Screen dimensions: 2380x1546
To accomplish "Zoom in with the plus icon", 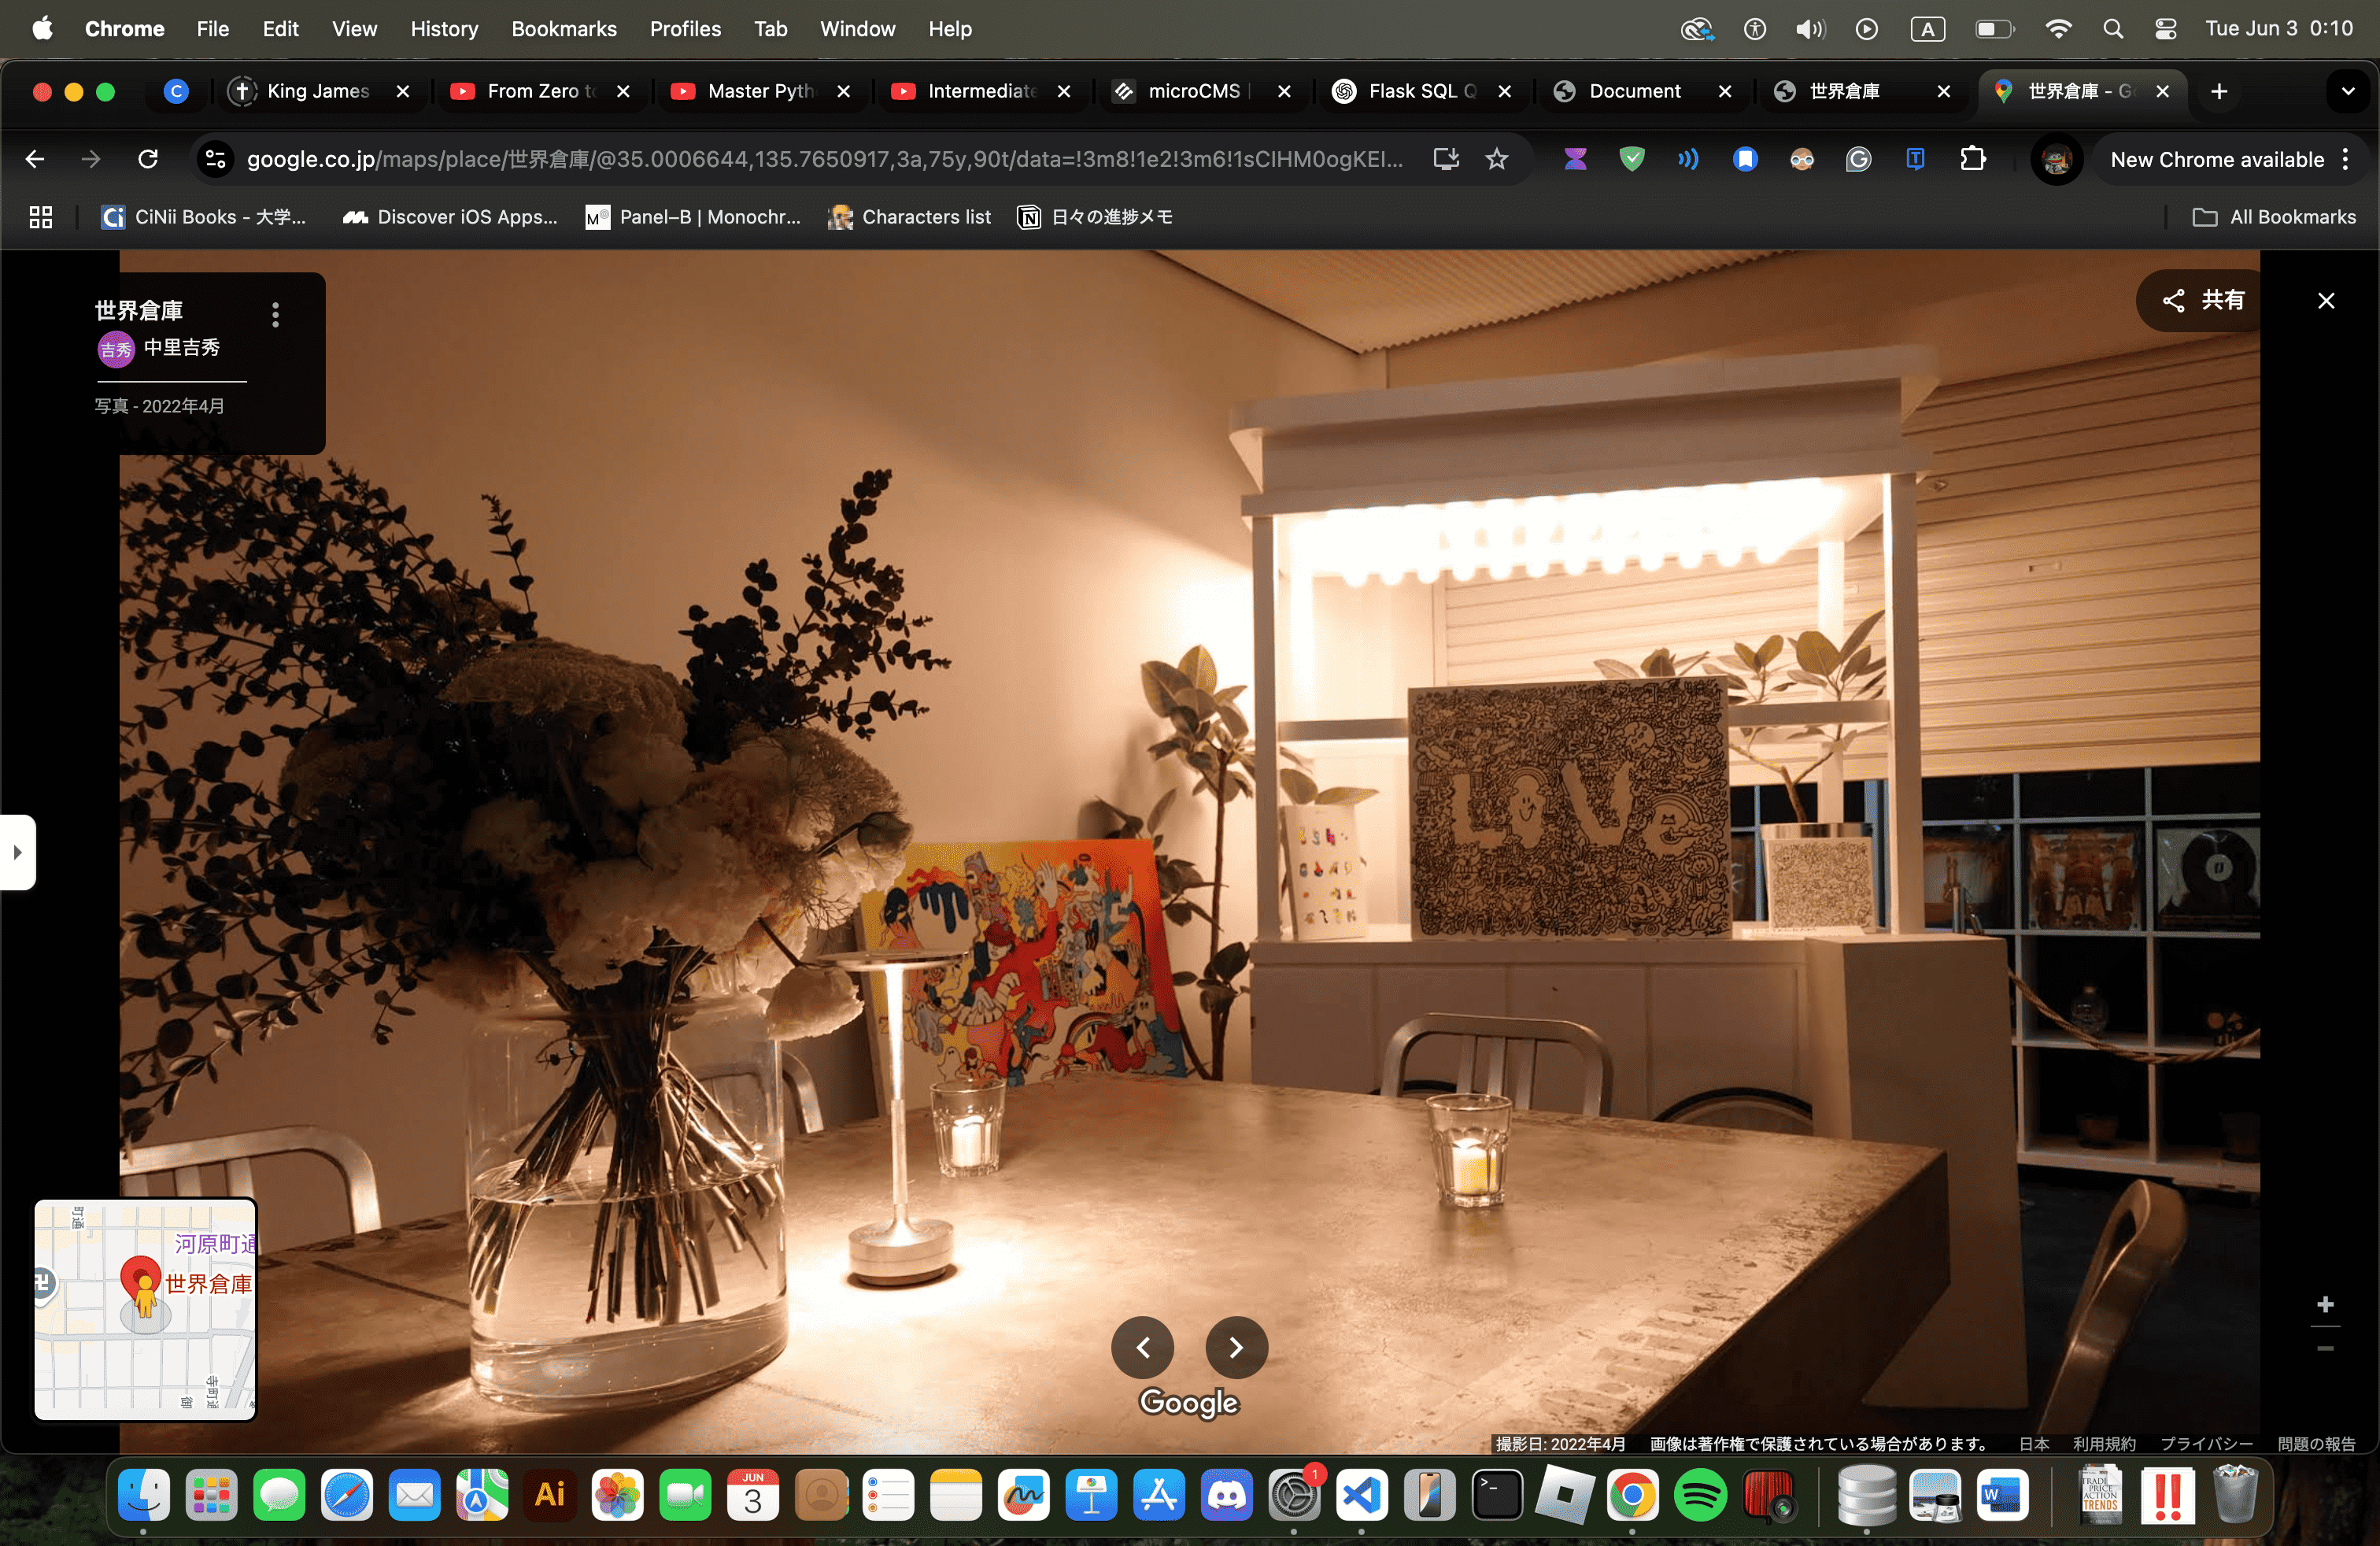I will [x=2324, y=1304].
